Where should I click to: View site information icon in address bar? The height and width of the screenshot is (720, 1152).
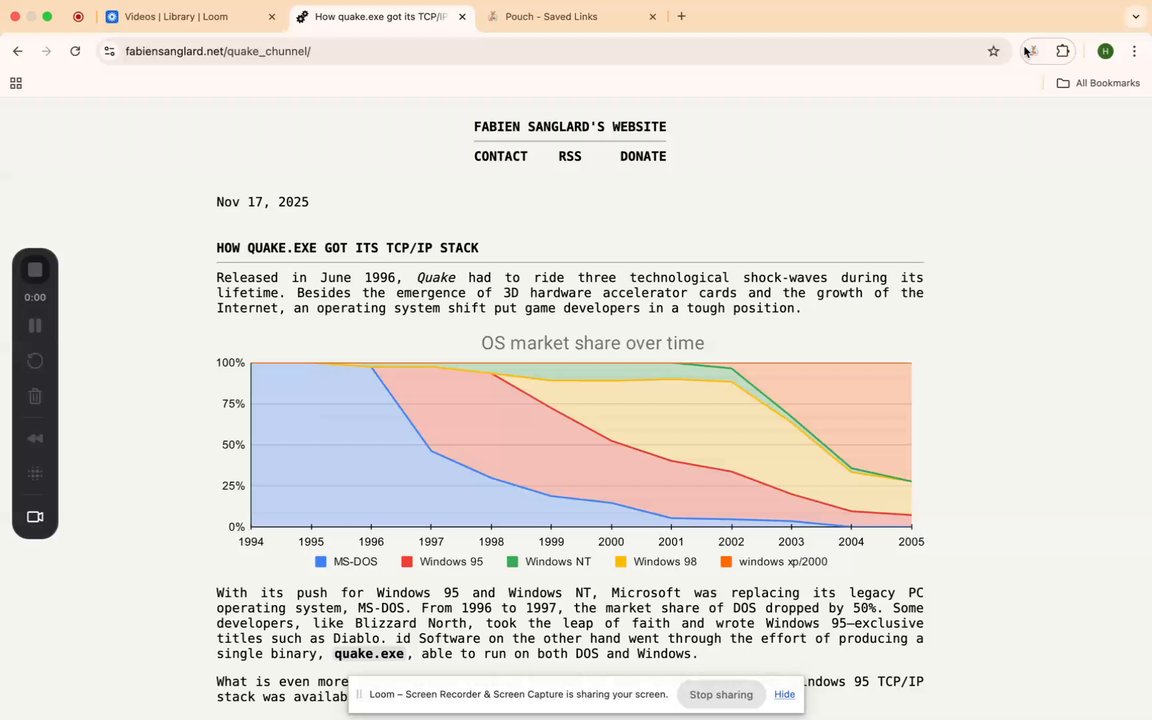(x=109, y=51)
